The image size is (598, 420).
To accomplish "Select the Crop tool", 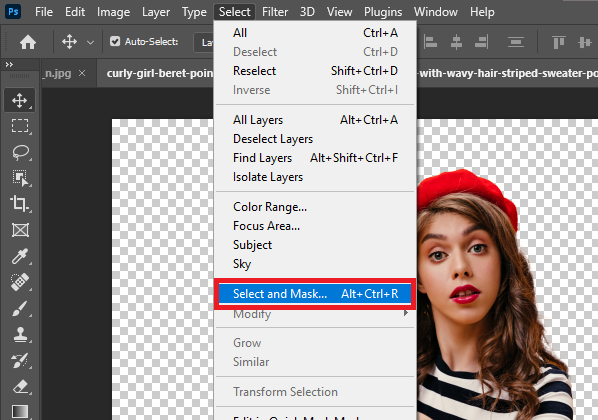I will (x=19, y=204).
